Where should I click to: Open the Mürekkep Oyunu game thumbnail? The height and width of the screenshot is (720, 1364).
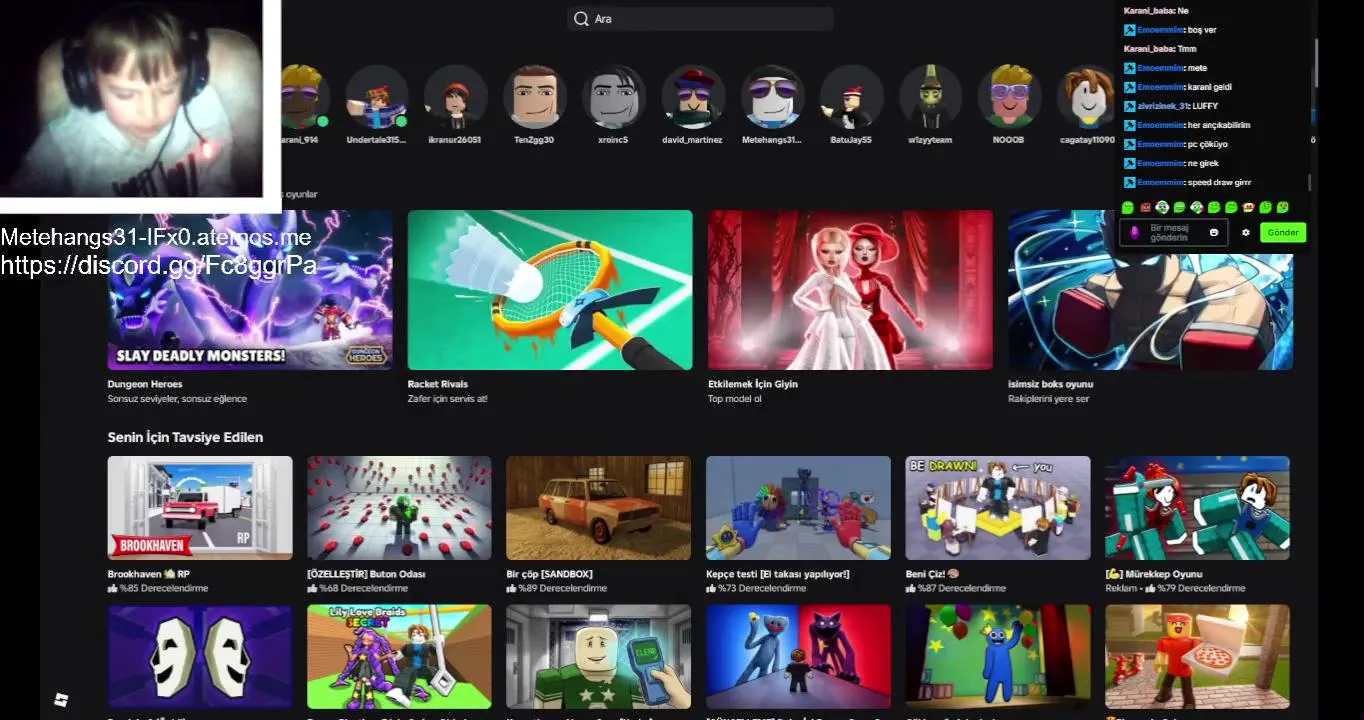1197,508
